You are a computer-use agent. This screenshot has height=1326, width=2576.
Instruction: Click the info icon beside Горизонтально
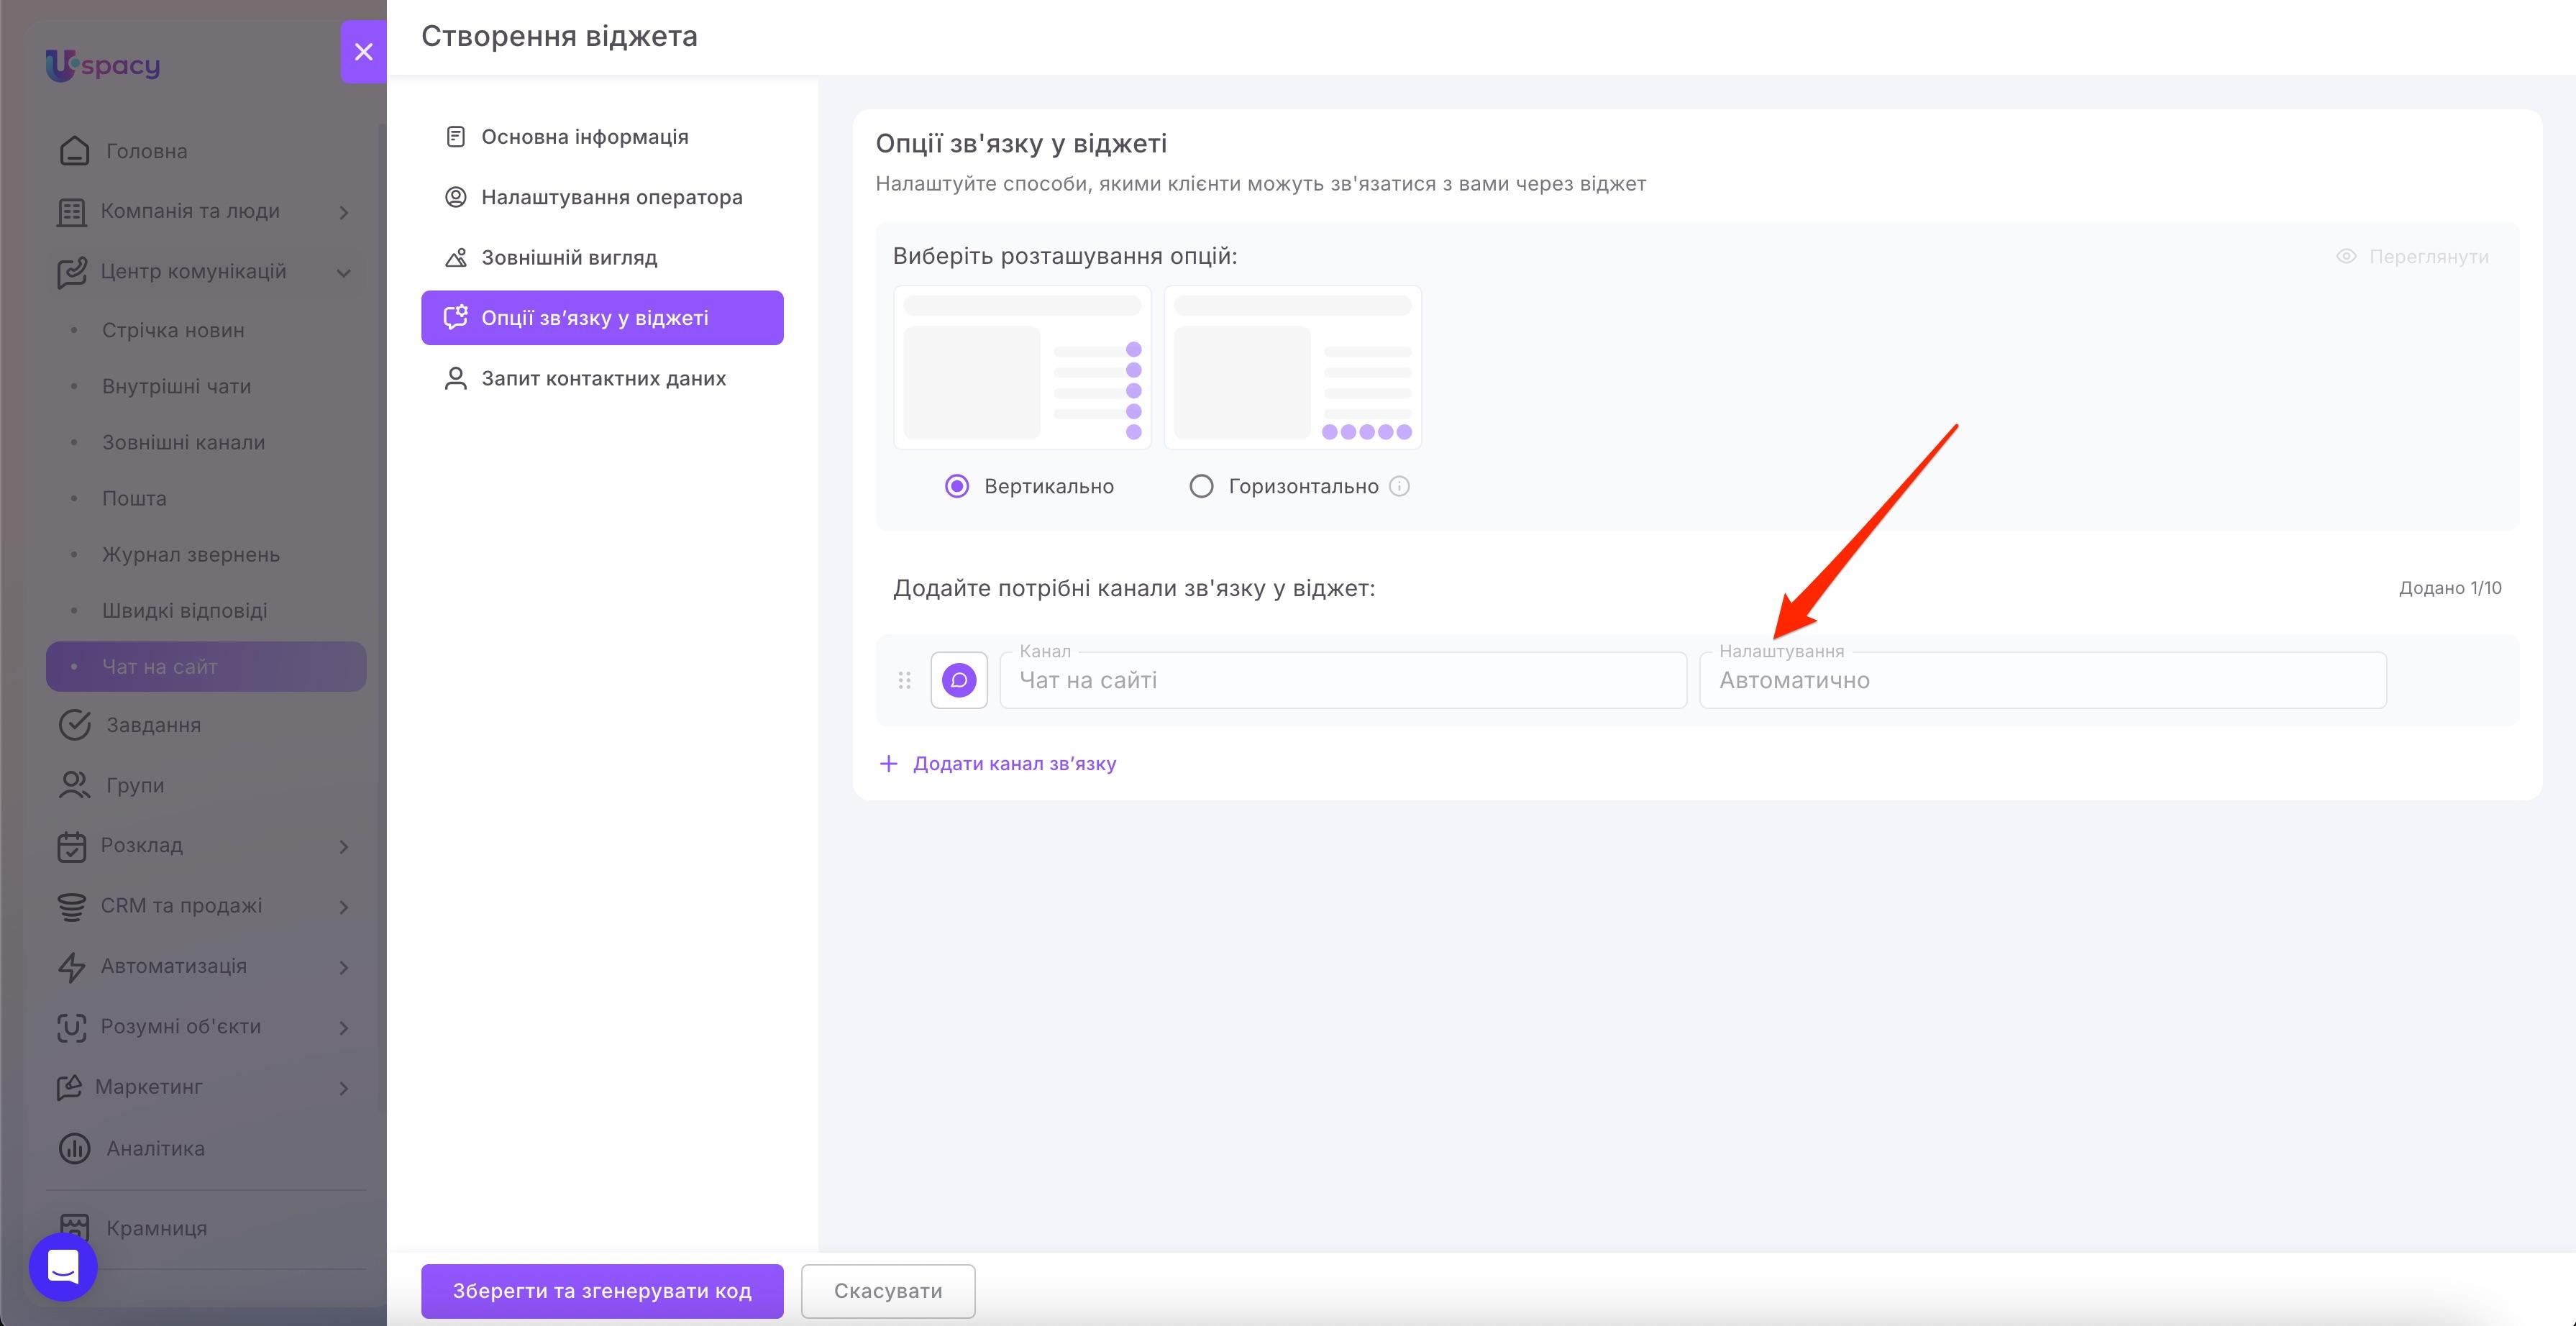coord(1400,486)
